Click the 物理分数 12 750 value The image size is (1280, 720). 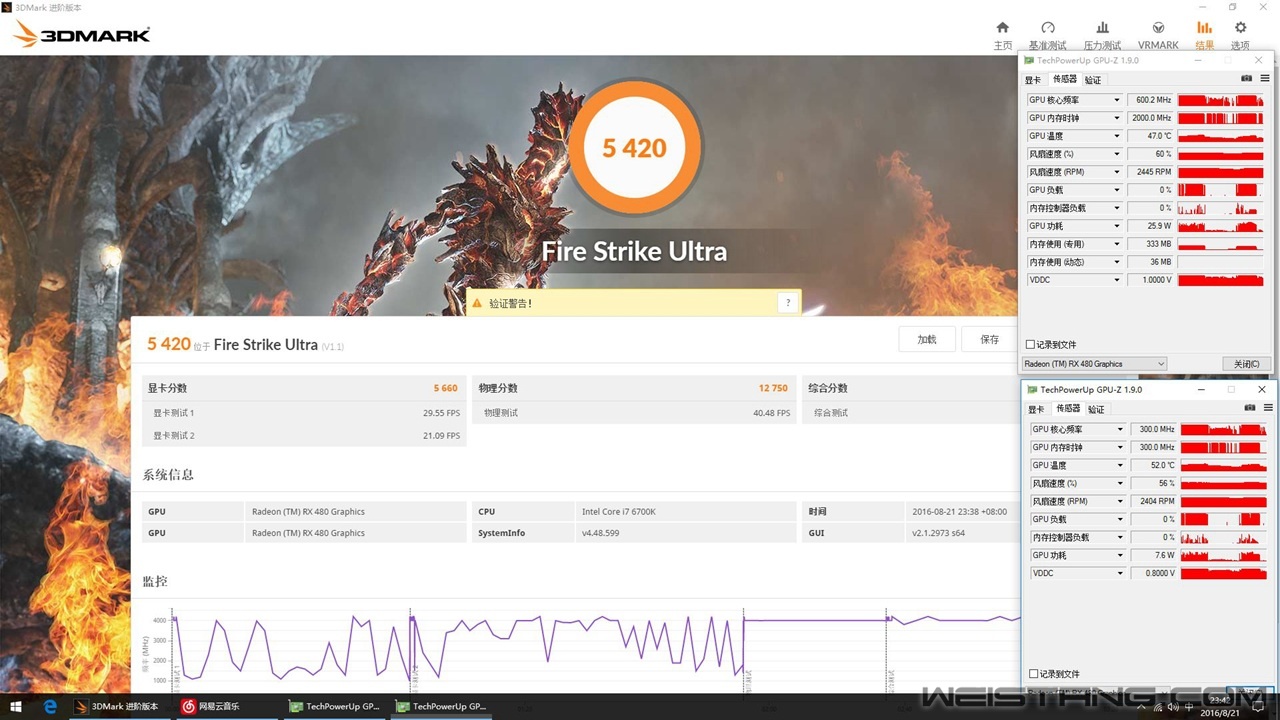pos(773,388)
